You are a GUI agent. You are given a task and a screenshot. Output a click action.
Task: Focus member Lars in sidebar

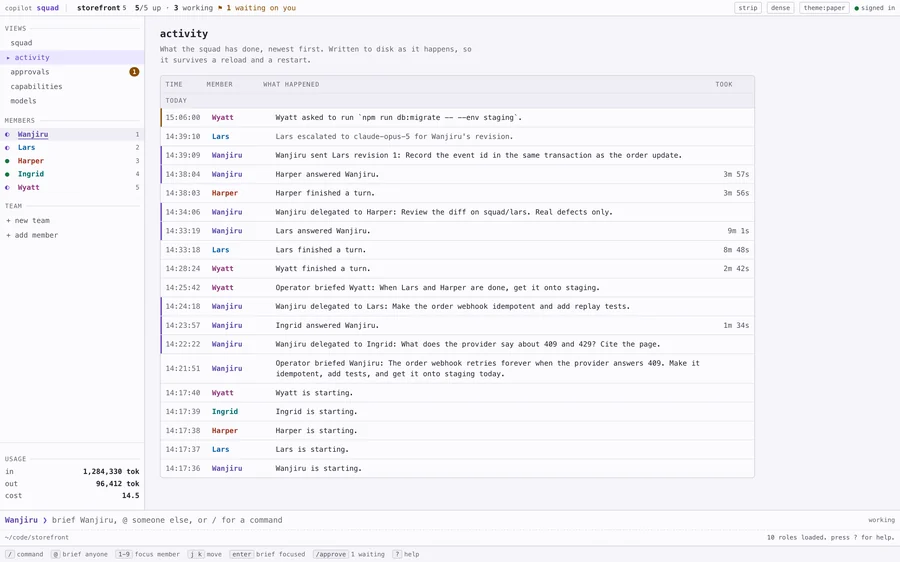click(x=72, y=148)
